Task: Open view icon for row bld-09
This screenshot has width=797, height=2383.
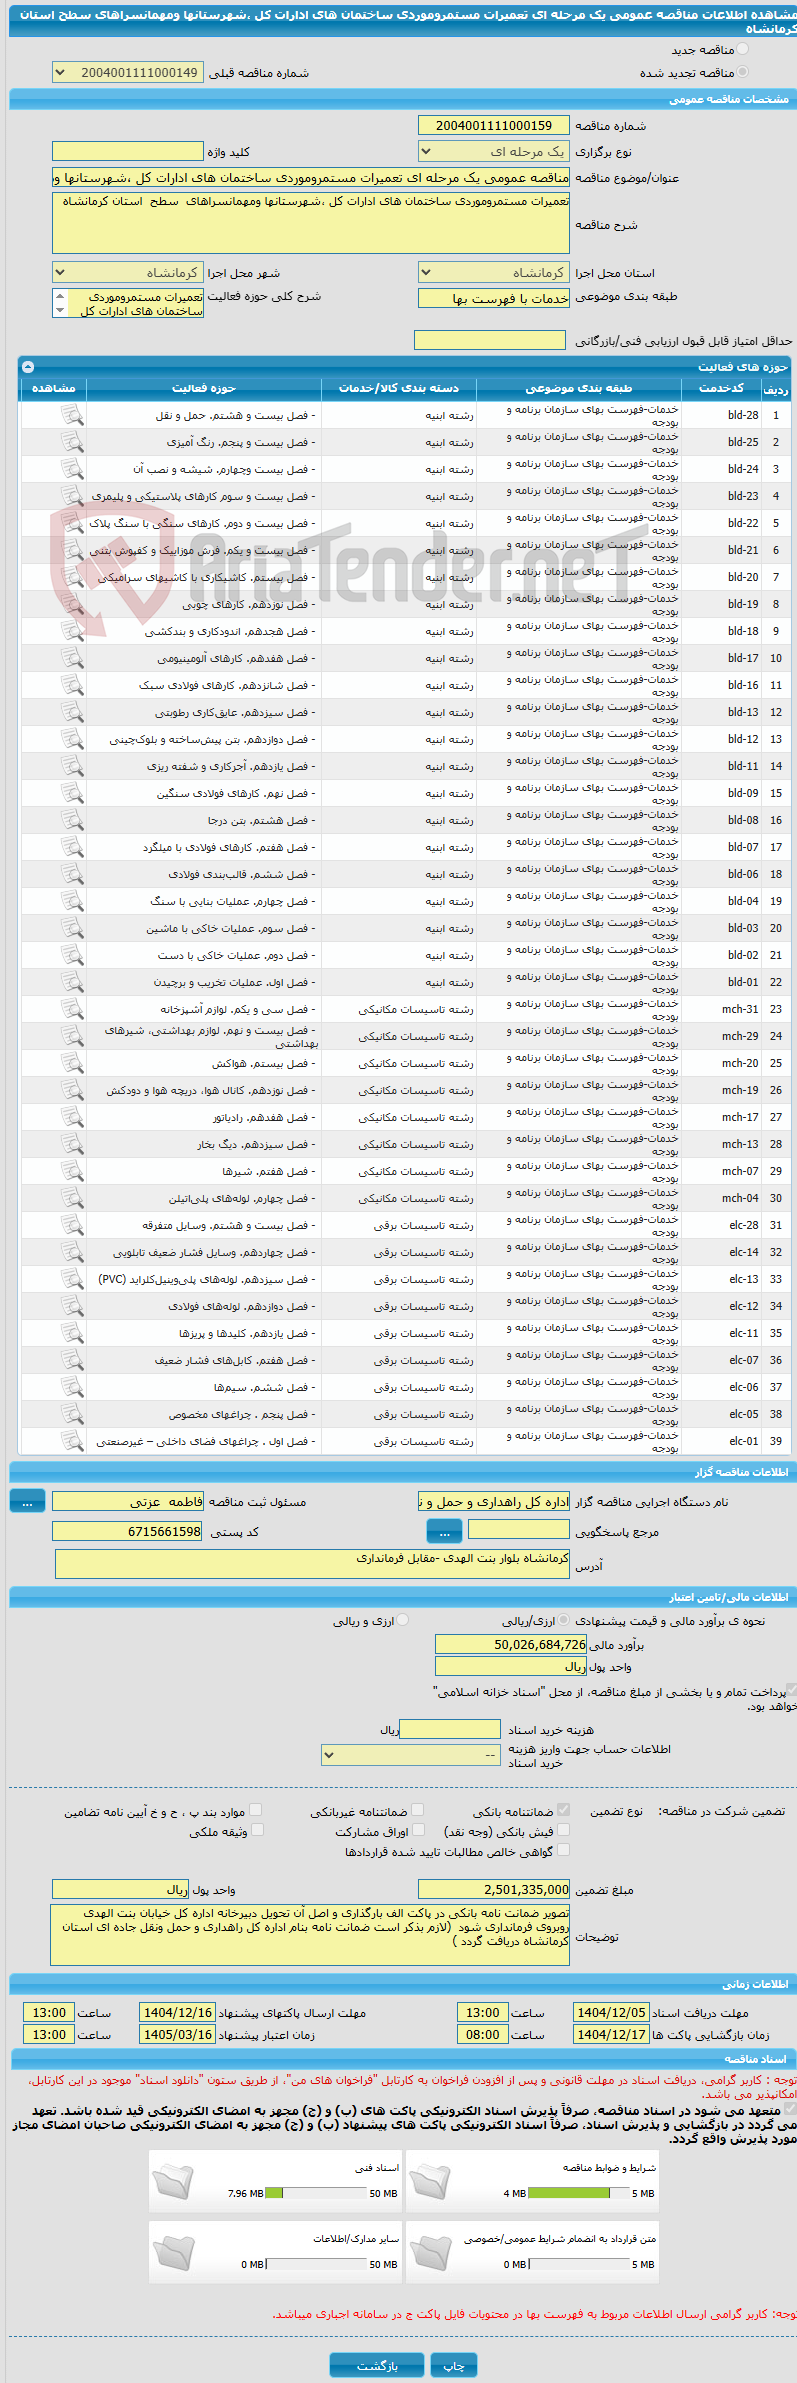Action: 72,793
